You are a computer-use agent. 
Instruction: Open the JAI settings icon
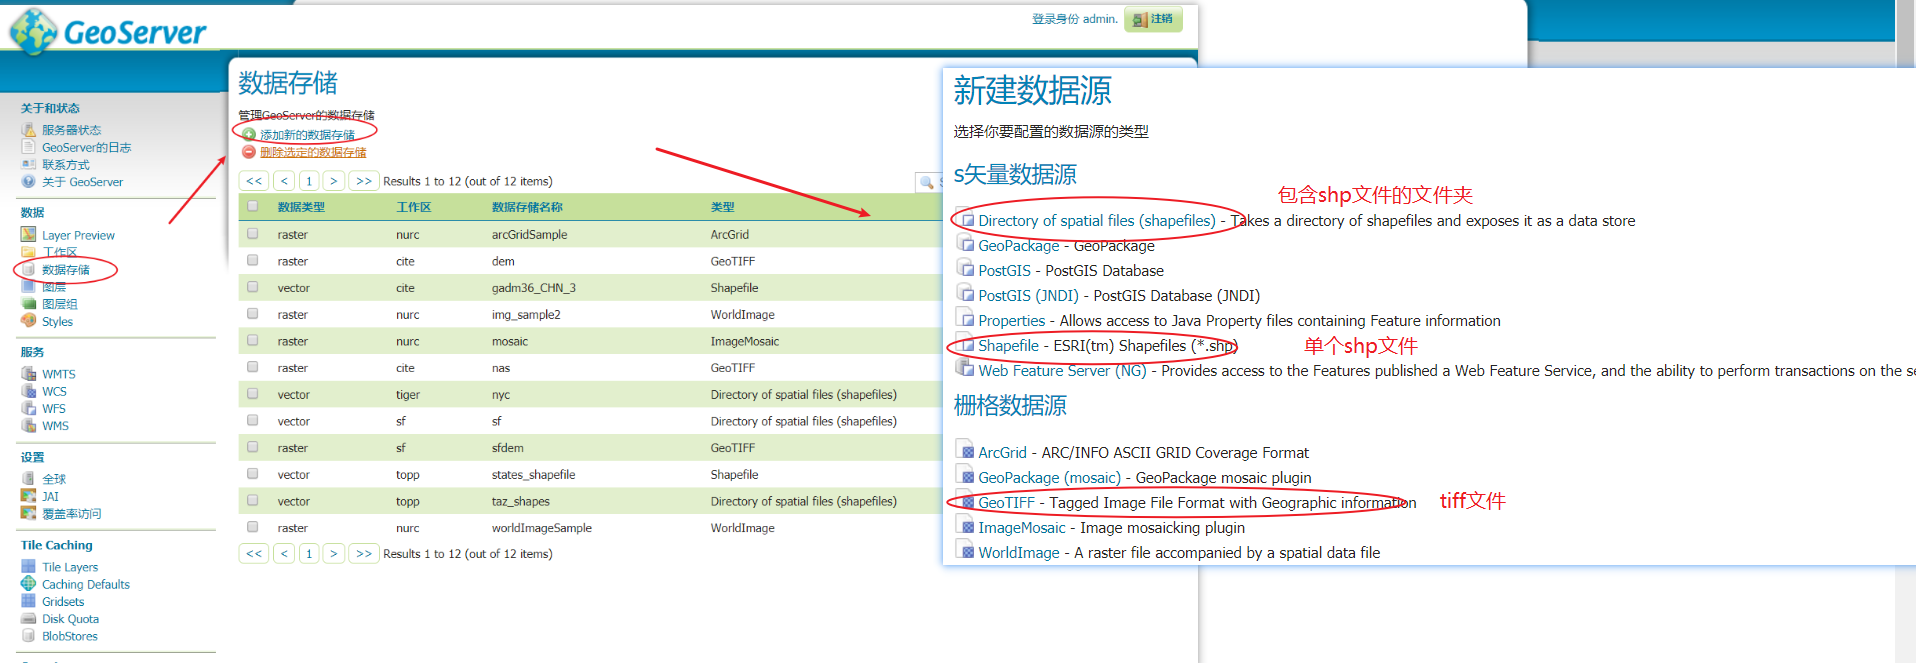click(28, 496)
